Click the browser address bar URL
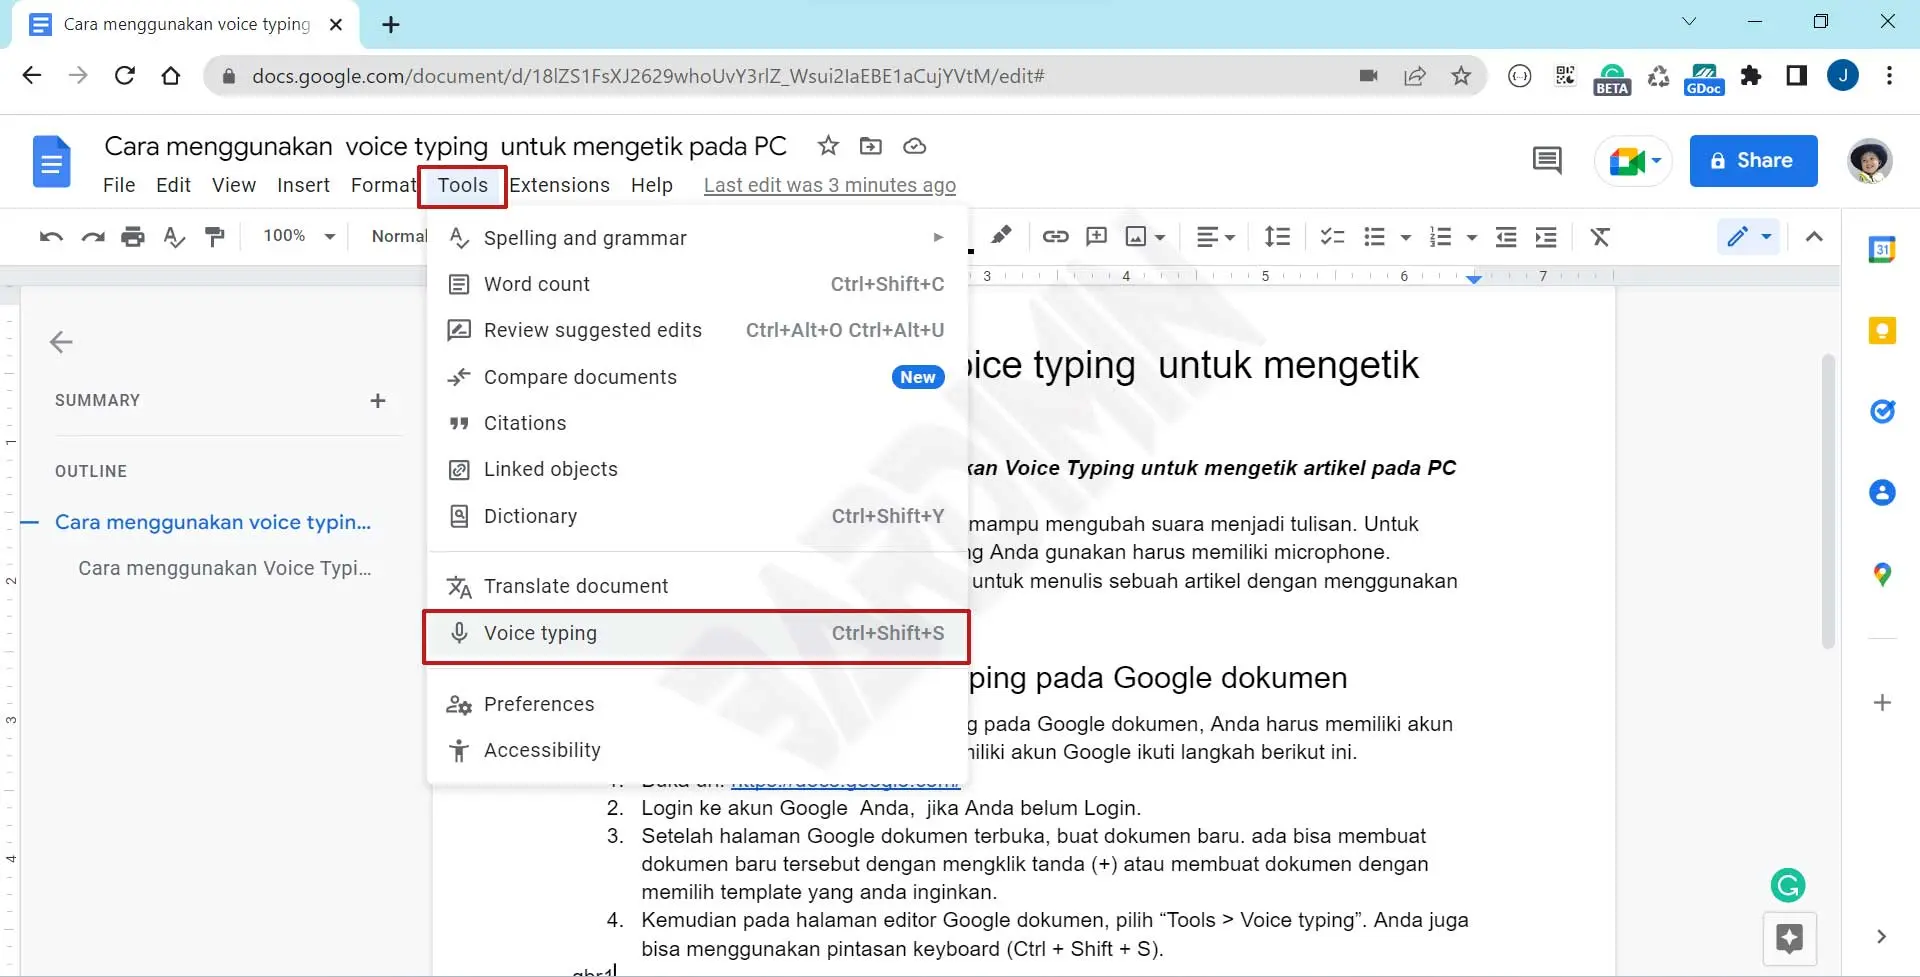Image resolution: width=1920 pixels, height=977 pixels. (x=648, y=76)
